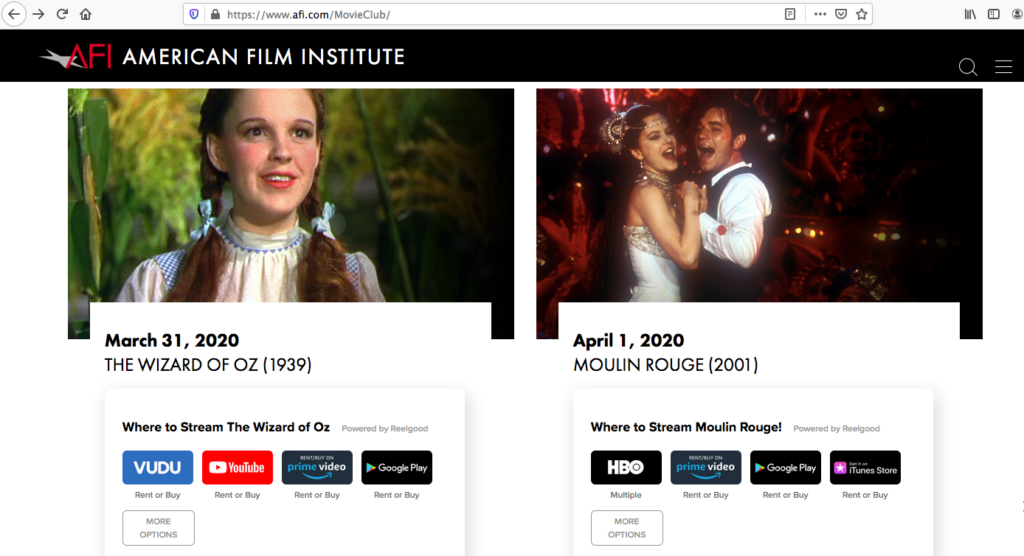Stream Wizard of Oz on VUDU
The width and height of the screenshot is (1024, 556).
(x=157, y=467)
